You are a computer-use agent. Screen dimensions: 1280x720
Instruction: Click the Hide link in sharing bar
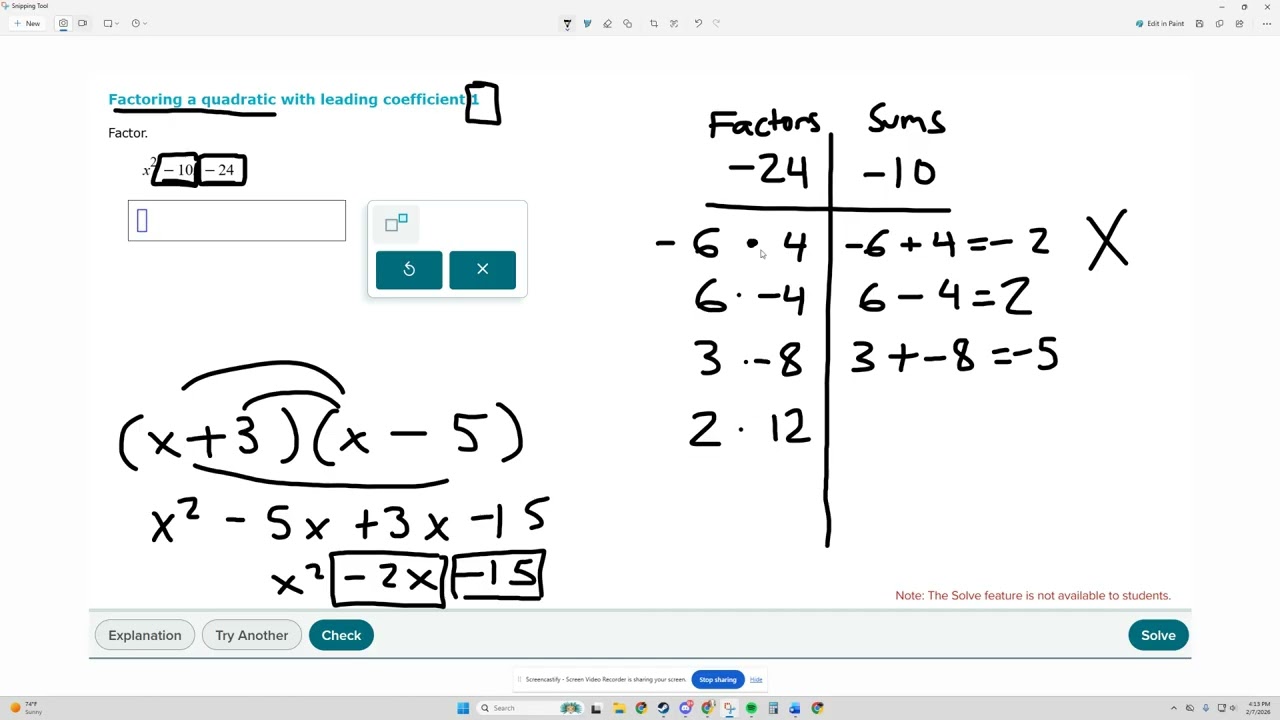point(756,680)
